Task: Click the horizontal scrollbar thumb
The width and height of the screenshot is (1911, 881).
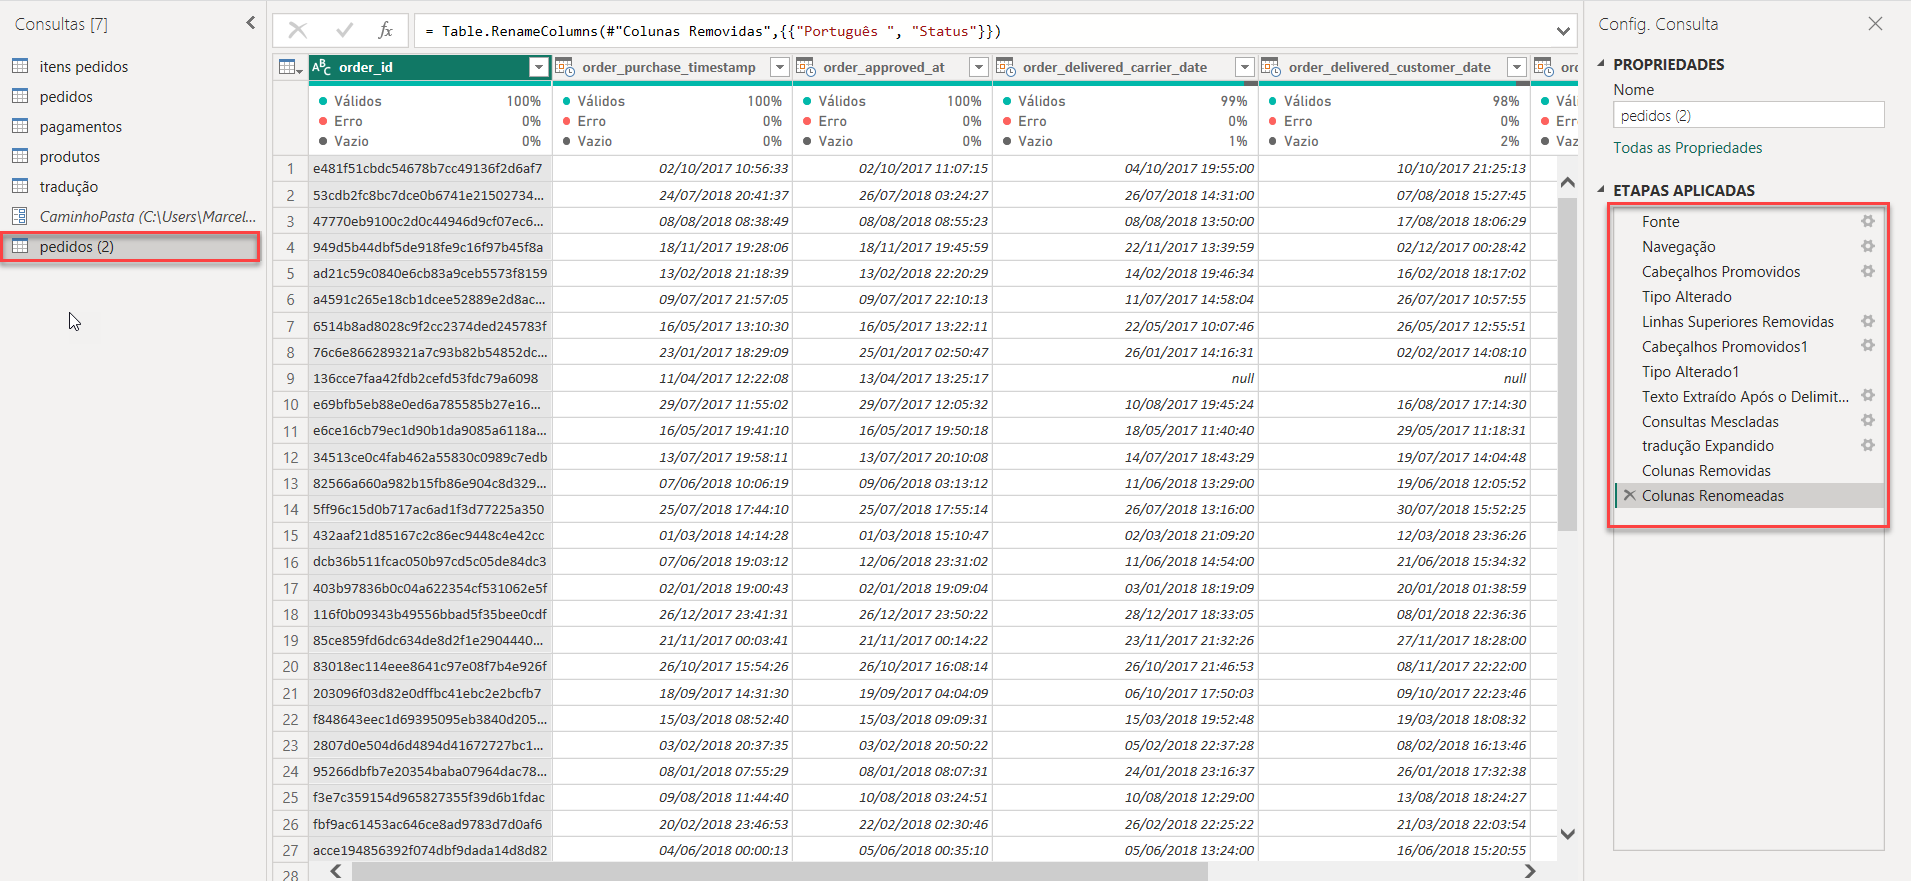Action: point(780,871)
